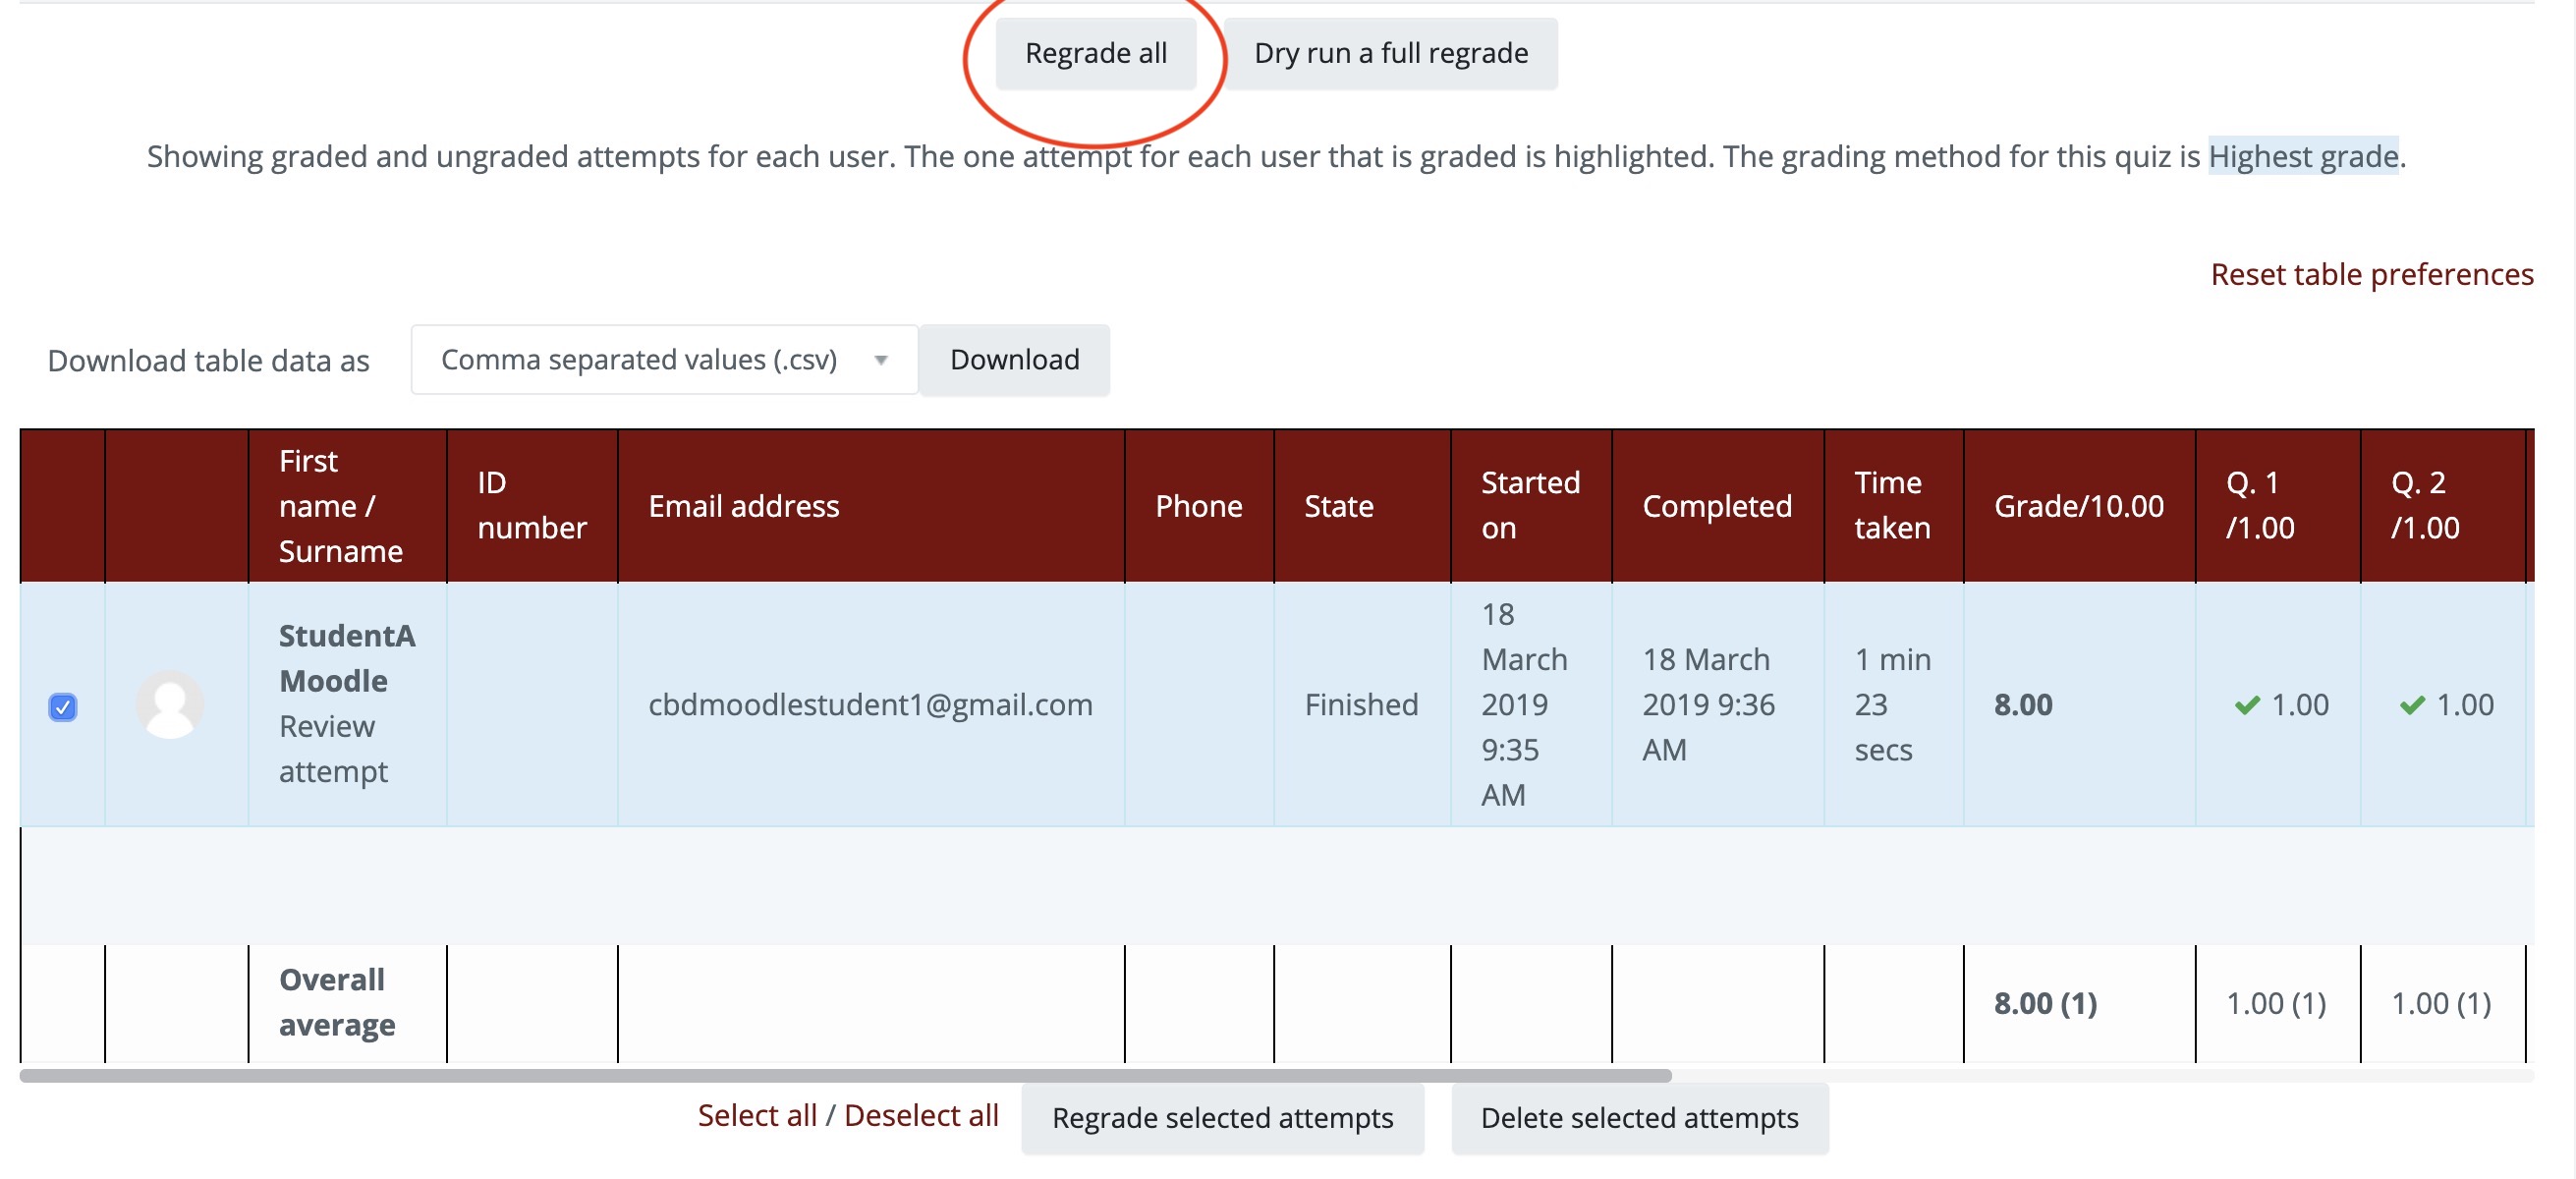Screen dimensions: 2576x1179
Task: Click Regrade all button
Action: [1095, 54]
